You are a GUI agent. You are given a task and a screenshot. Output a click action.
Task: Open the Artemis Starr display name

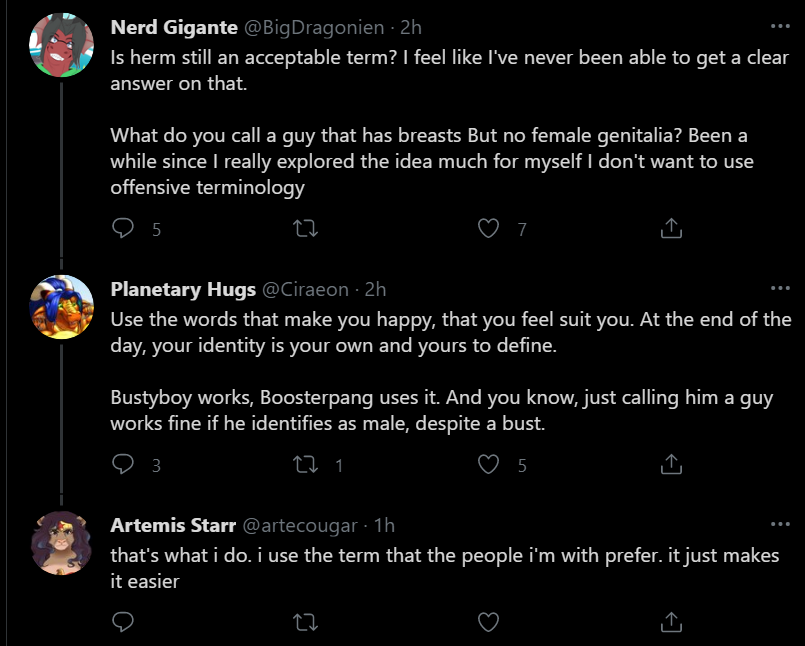pyautogui.click(x=173, y=525)
